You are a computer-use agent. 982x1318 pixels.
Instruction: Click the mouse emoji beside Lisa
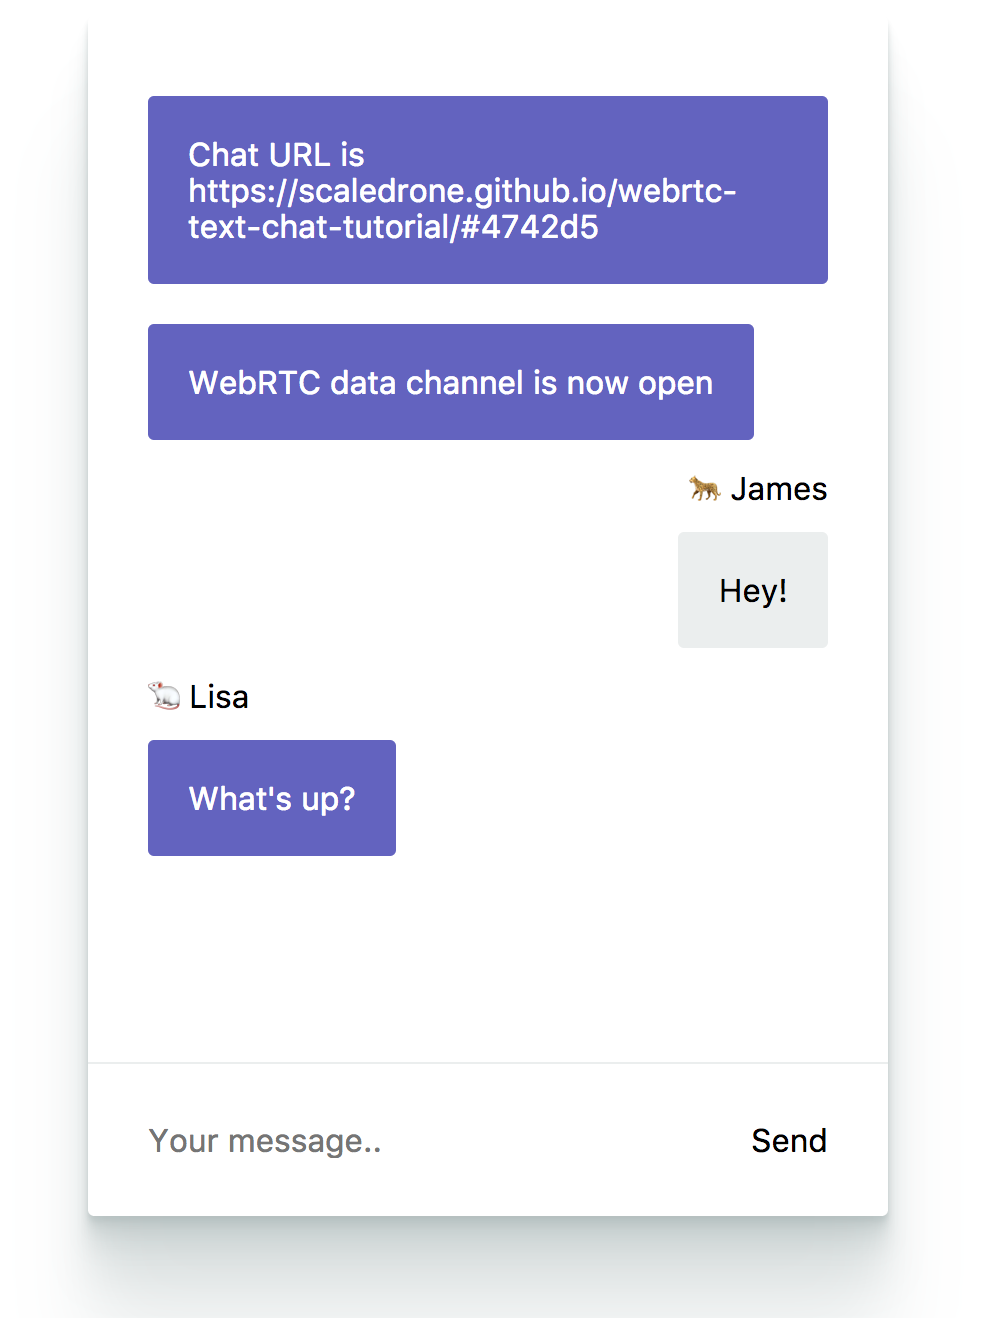point(164,696)
